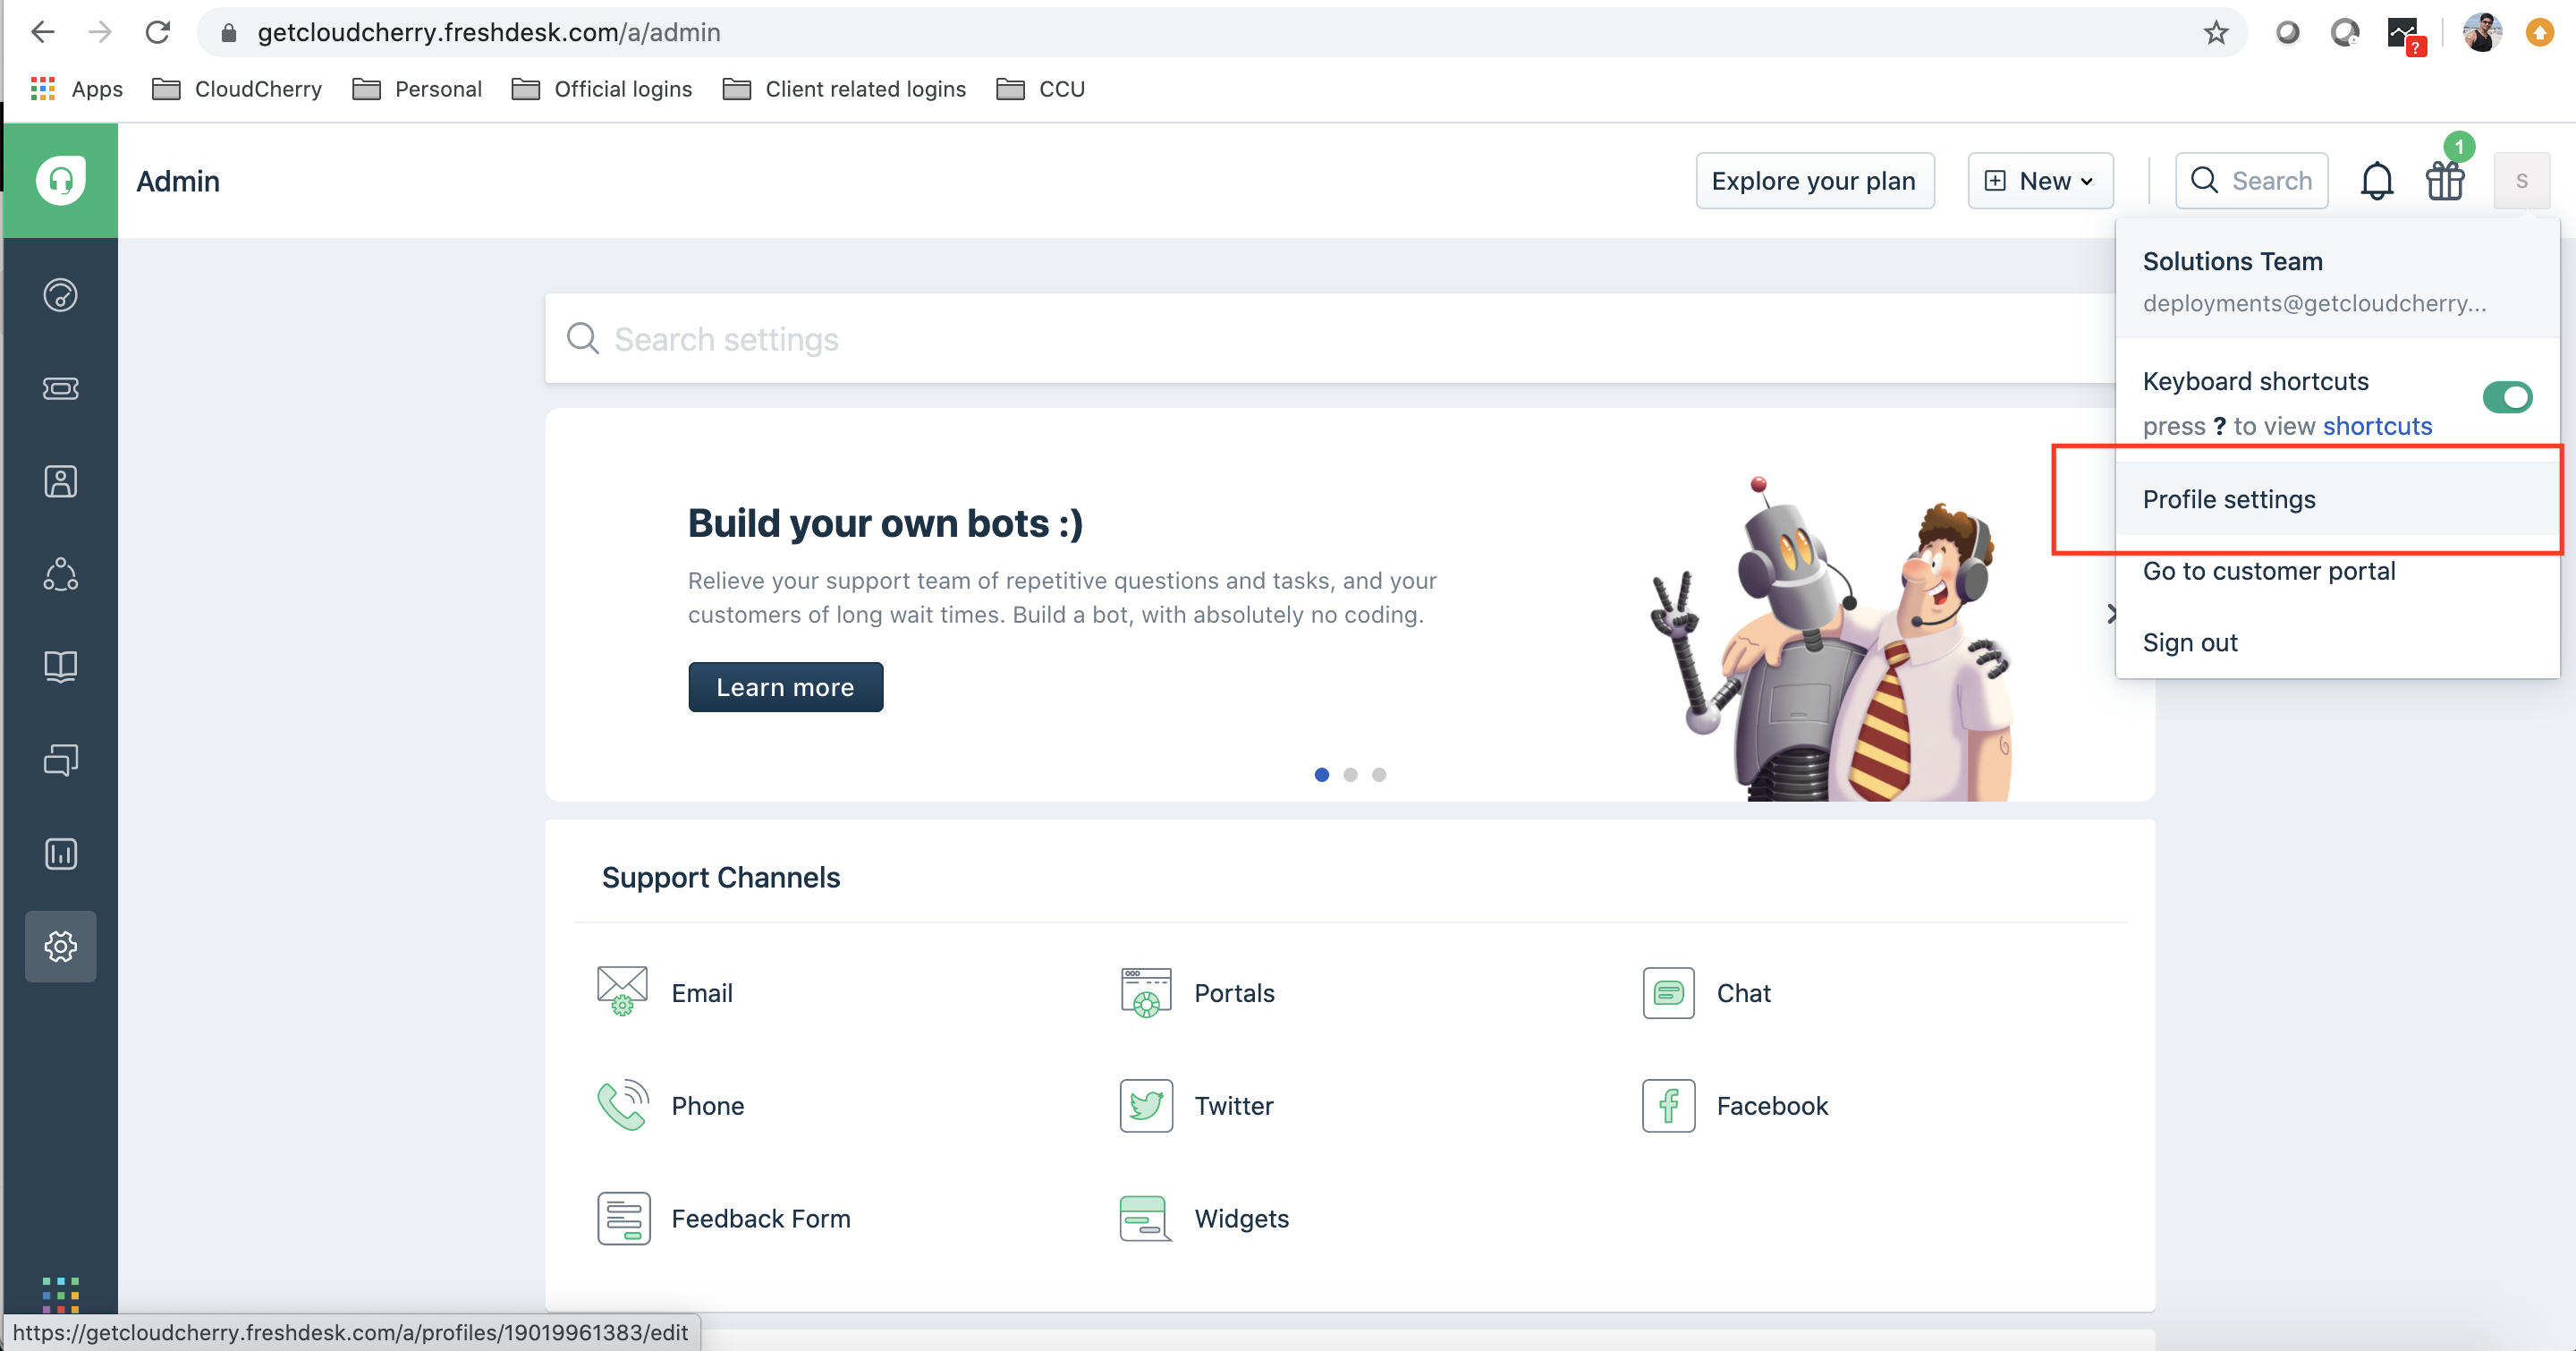2576x1351 pixels.
Task: Open the Widgets settings link
Action: click(x=1241, y=1219)
